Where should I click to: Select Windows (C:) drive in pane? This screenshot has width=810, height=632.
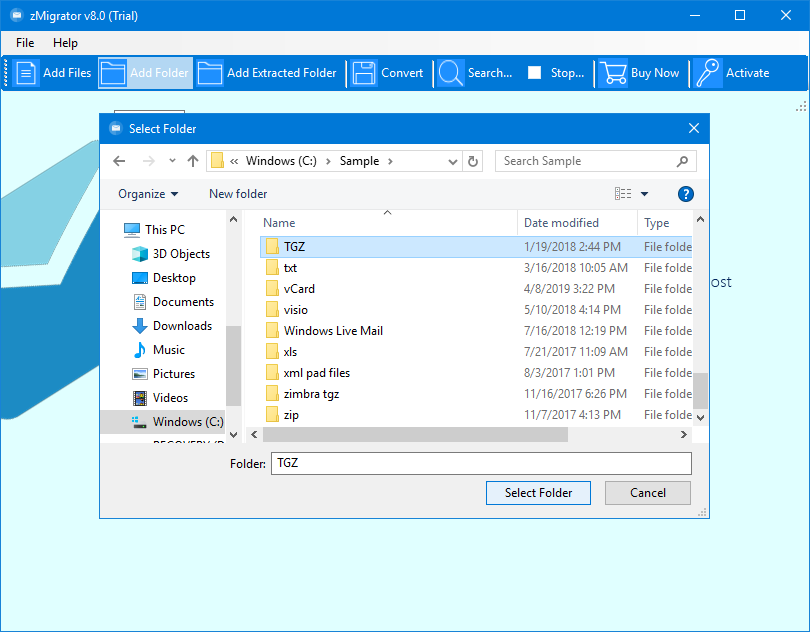163,422
